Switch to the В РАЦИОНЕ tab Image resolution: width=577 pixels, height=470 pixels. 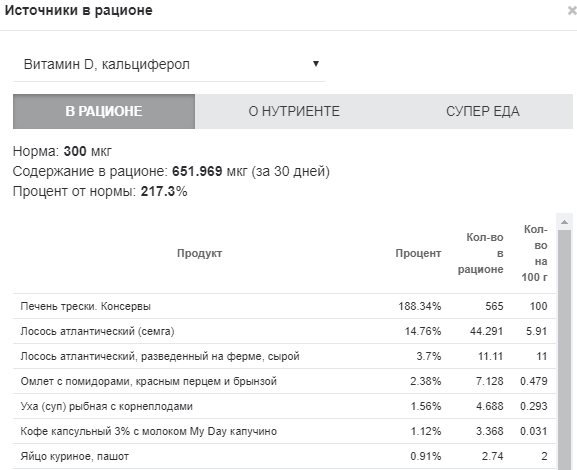[x=104, y=111]
